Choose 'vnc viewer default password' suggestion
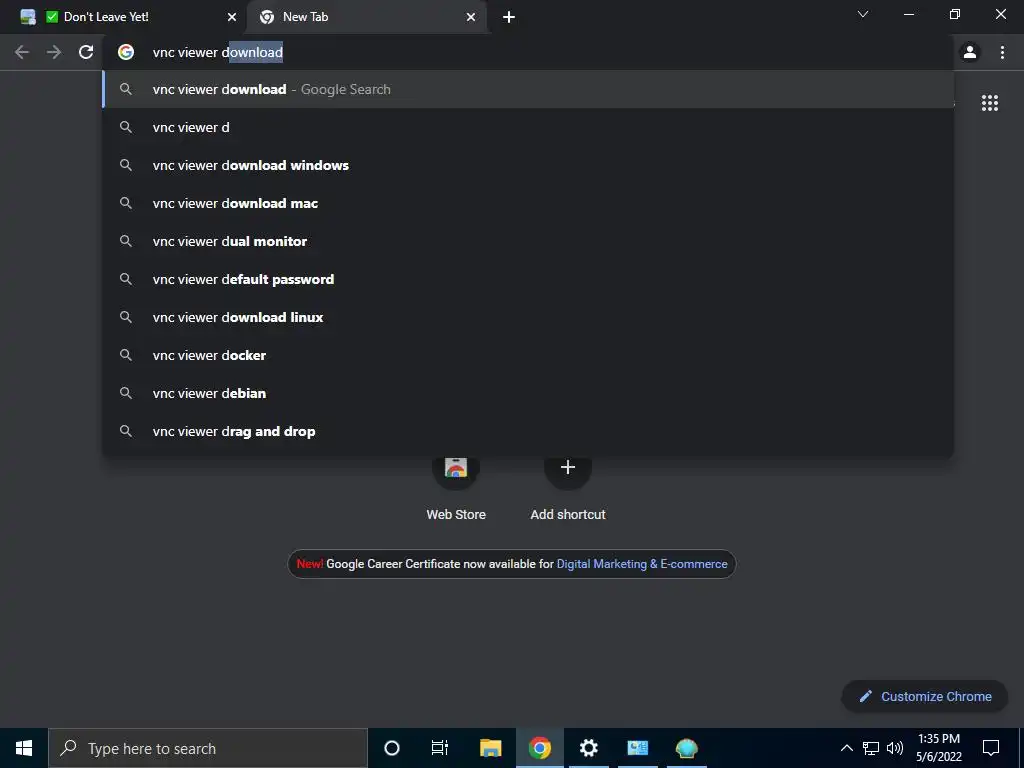 pyautogui.click(x=528, y=279)
